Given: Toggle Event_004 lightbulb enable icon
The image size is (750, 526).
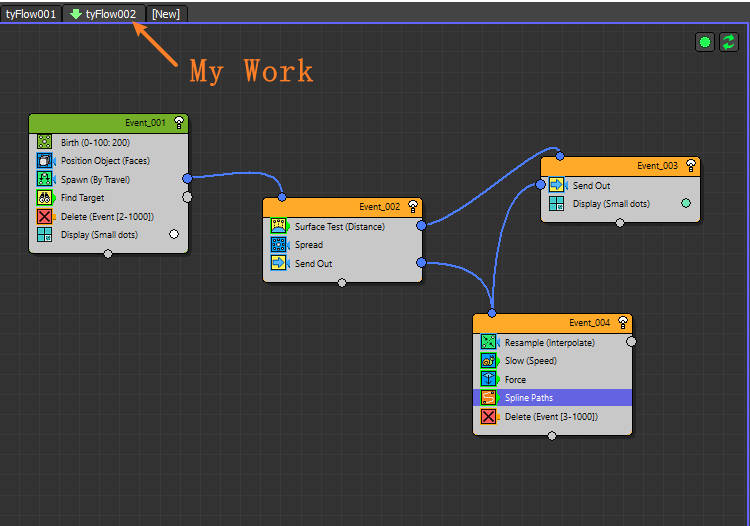Looking at the screenshot, I should 623,323.
